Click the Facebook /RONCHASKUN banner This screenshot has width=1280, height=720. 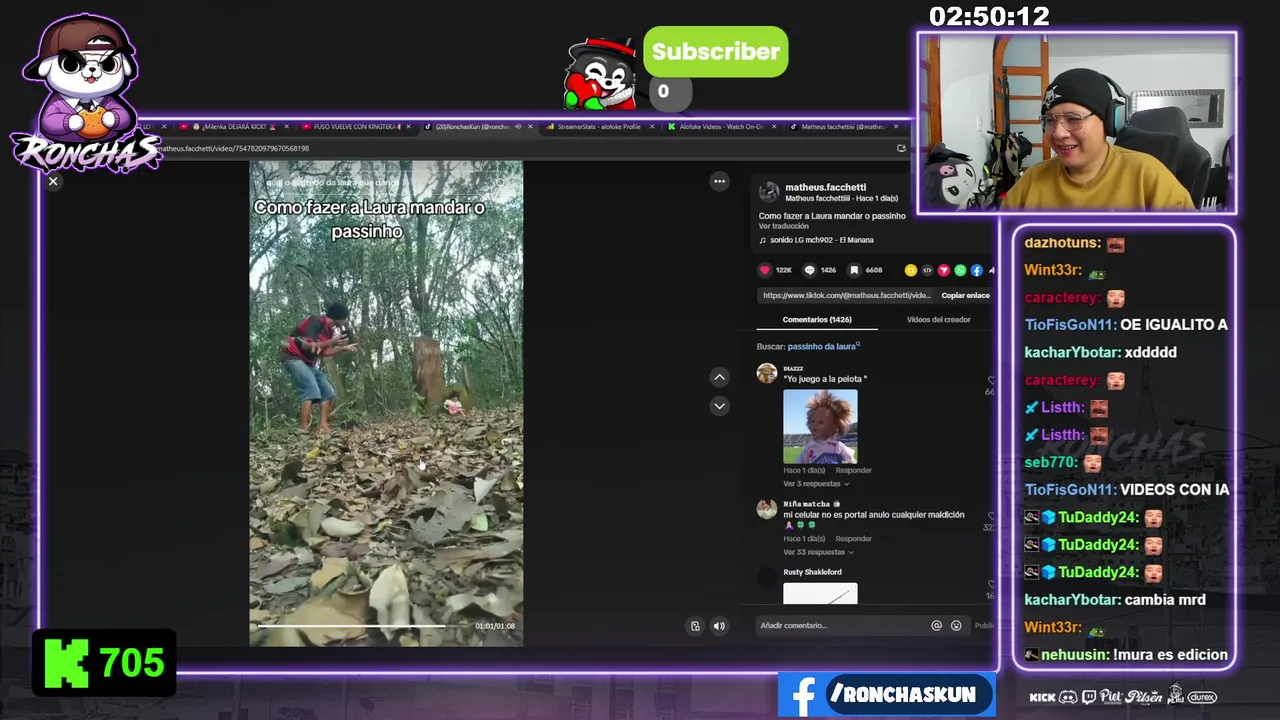[x=886, y=695]
